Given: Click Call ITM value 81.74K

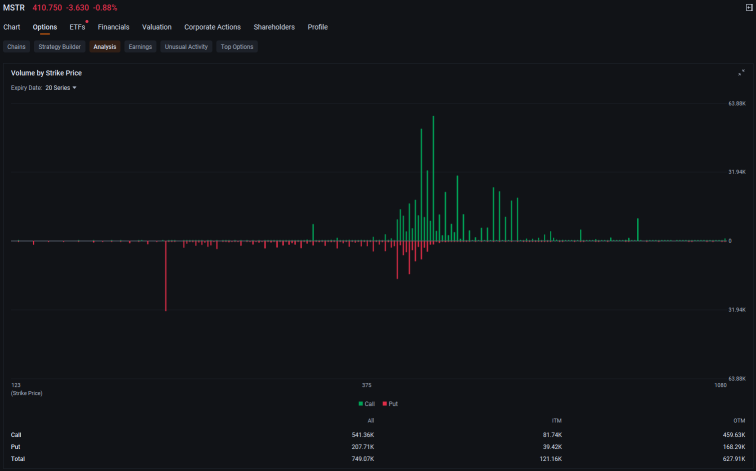Looking at the screenshot, I should click(x=553, y=435).
